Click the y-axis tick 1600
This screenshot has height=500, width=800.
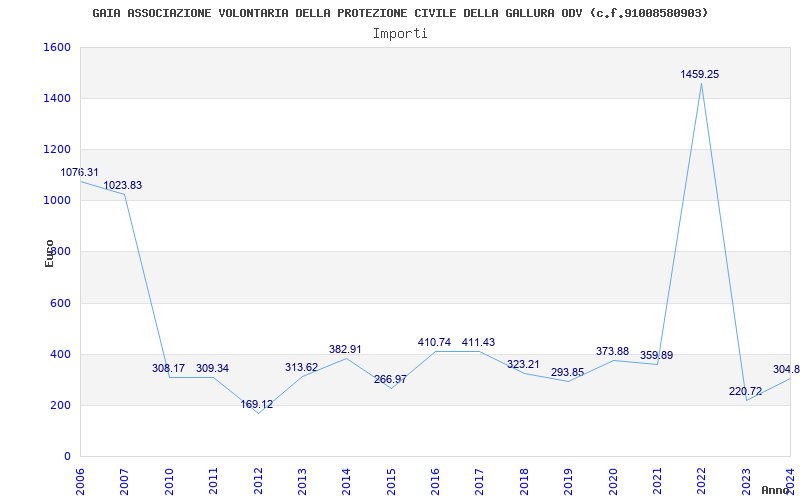pos(57,47)
